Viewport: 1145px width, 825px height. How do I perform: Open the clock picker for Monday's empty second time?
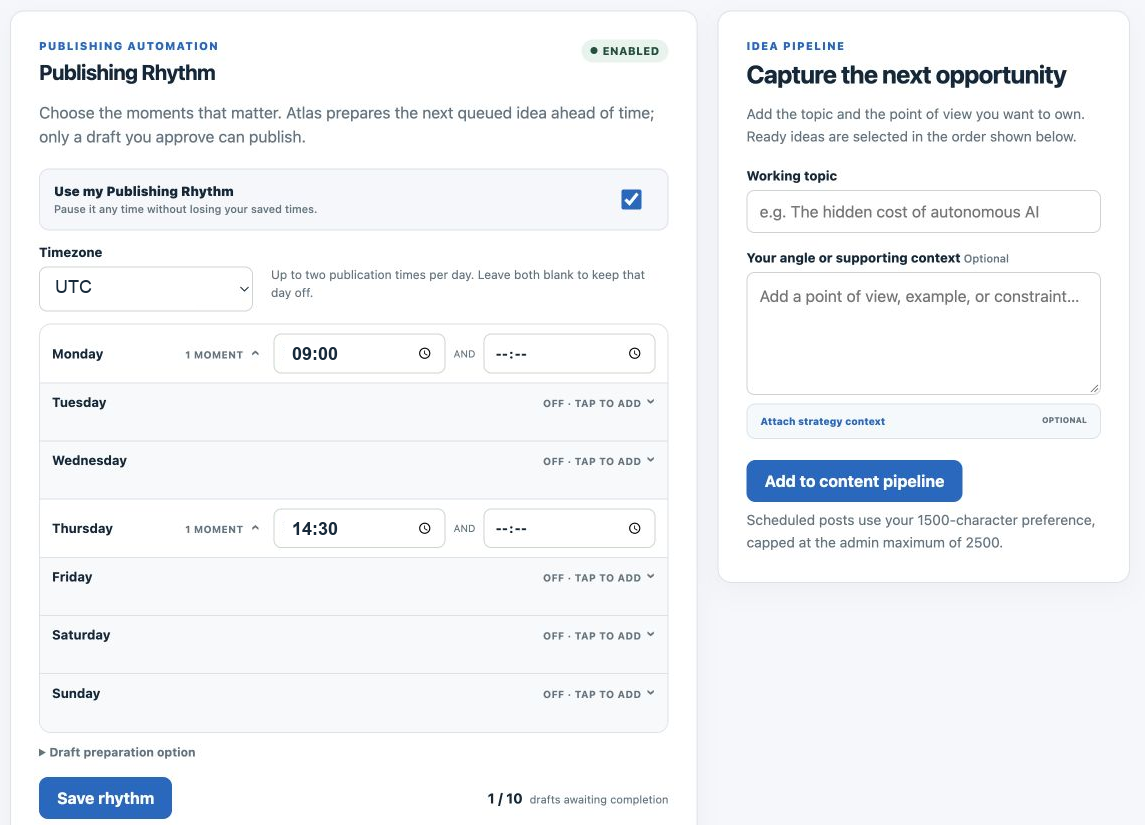coord(635,353)
